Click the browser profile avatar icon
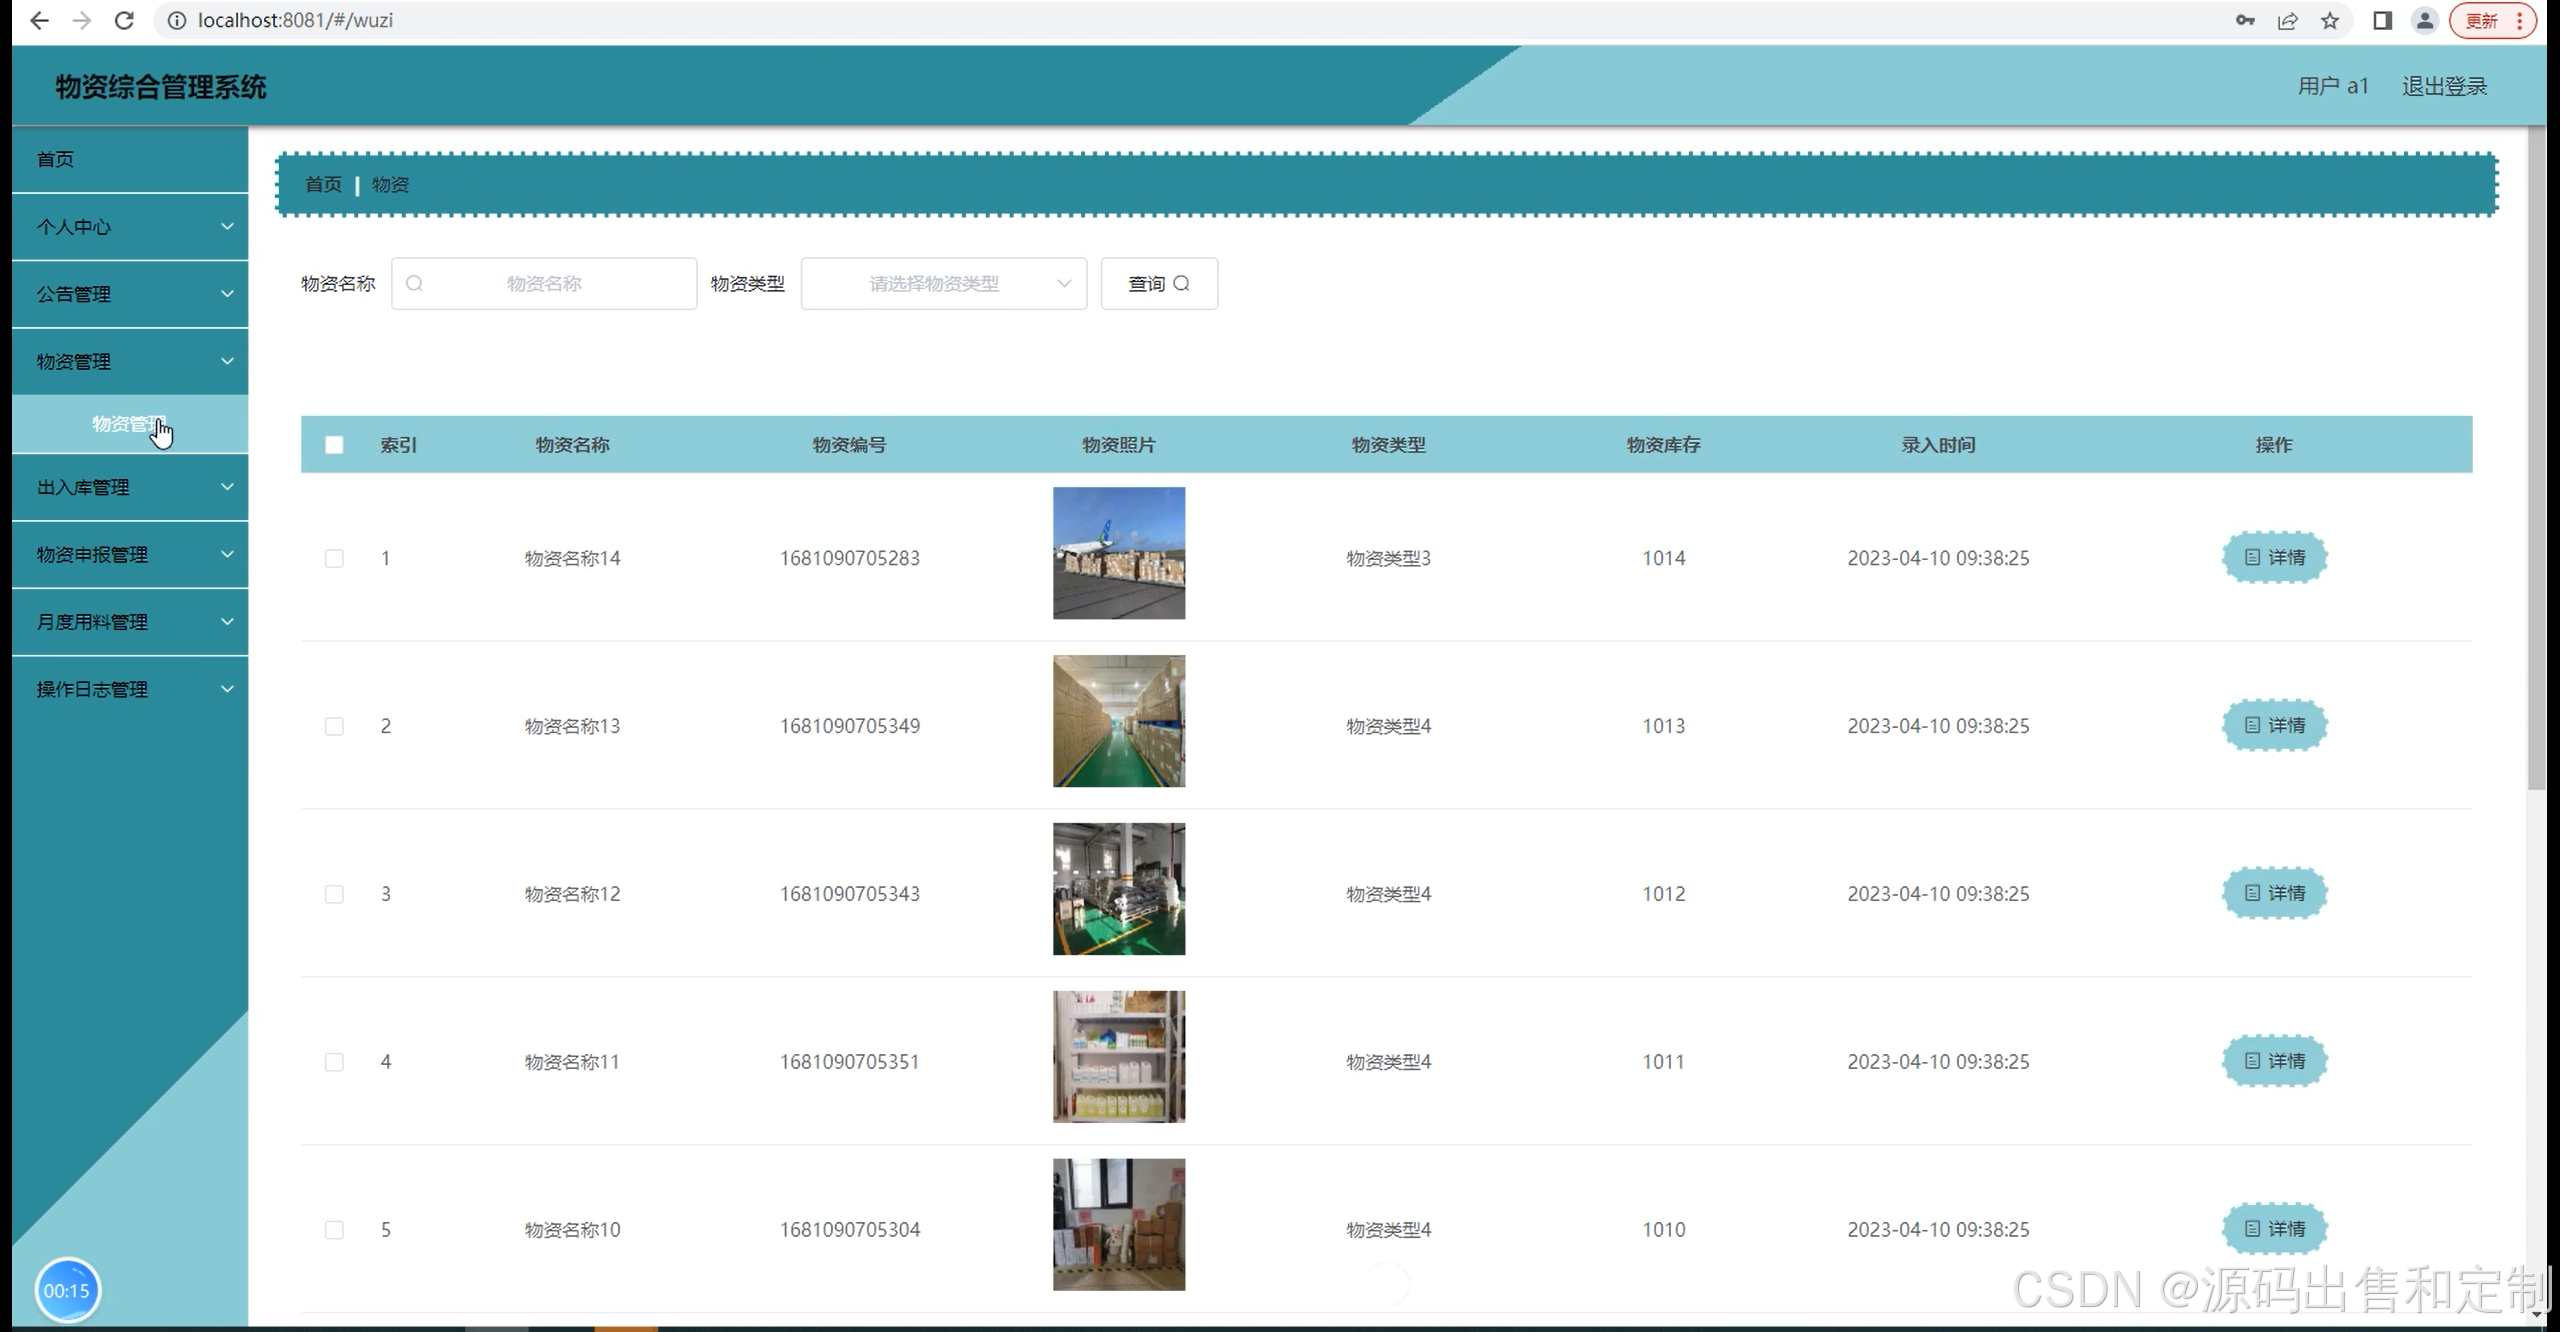 tap(2424, 20)
